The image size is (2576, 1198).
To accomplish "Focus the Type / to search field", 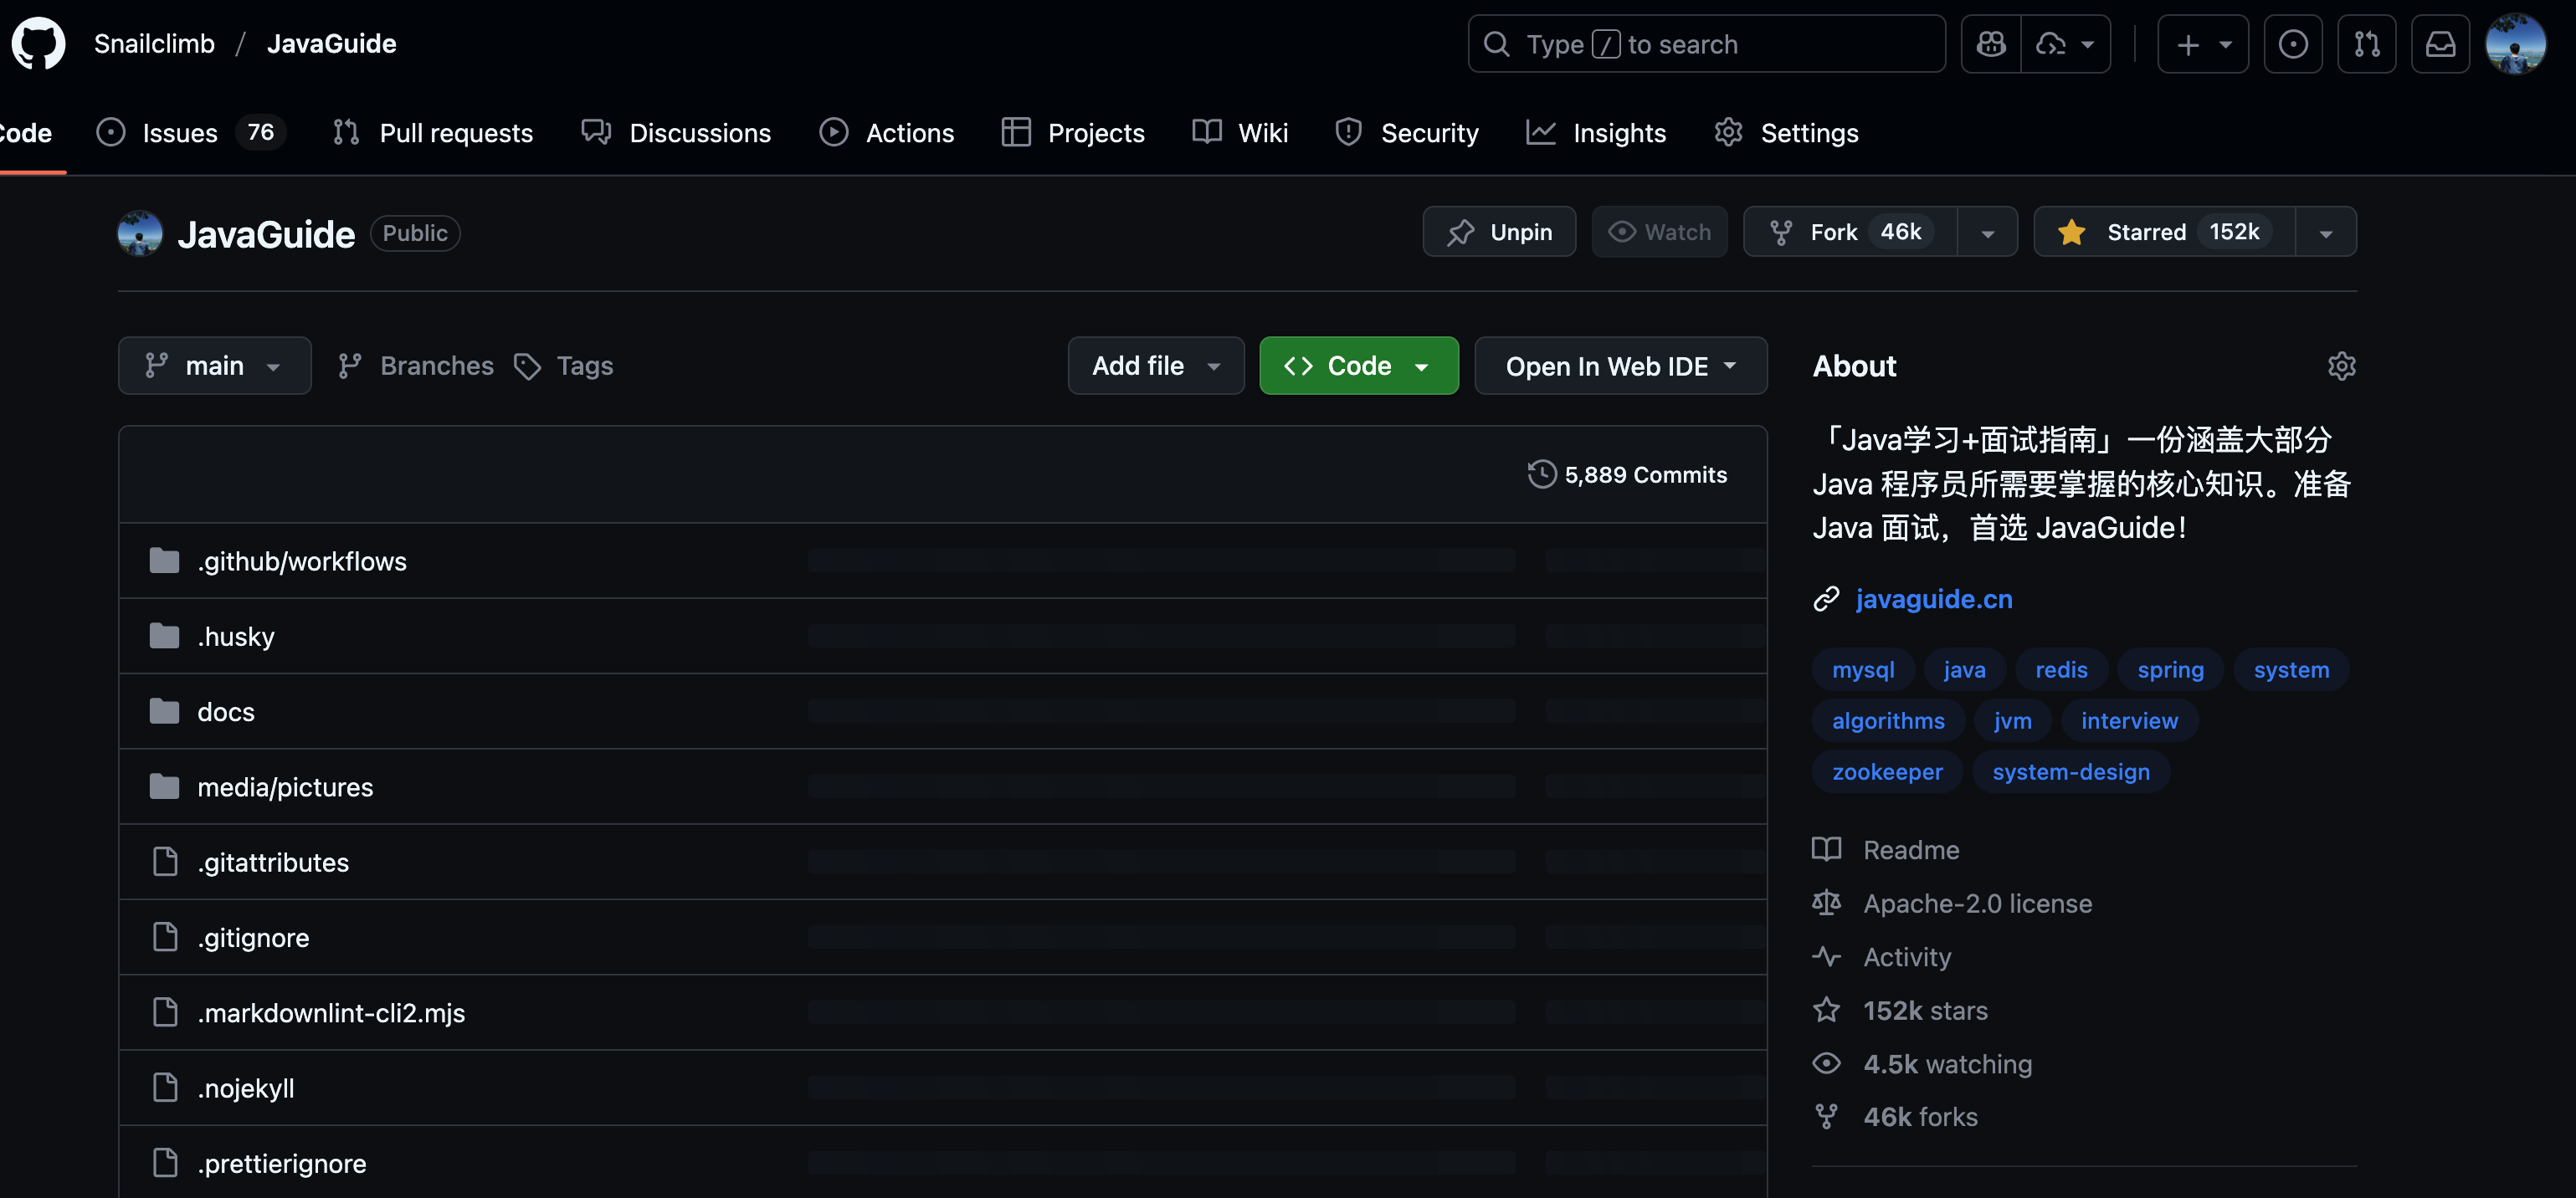I will [x=1707, y=44].
